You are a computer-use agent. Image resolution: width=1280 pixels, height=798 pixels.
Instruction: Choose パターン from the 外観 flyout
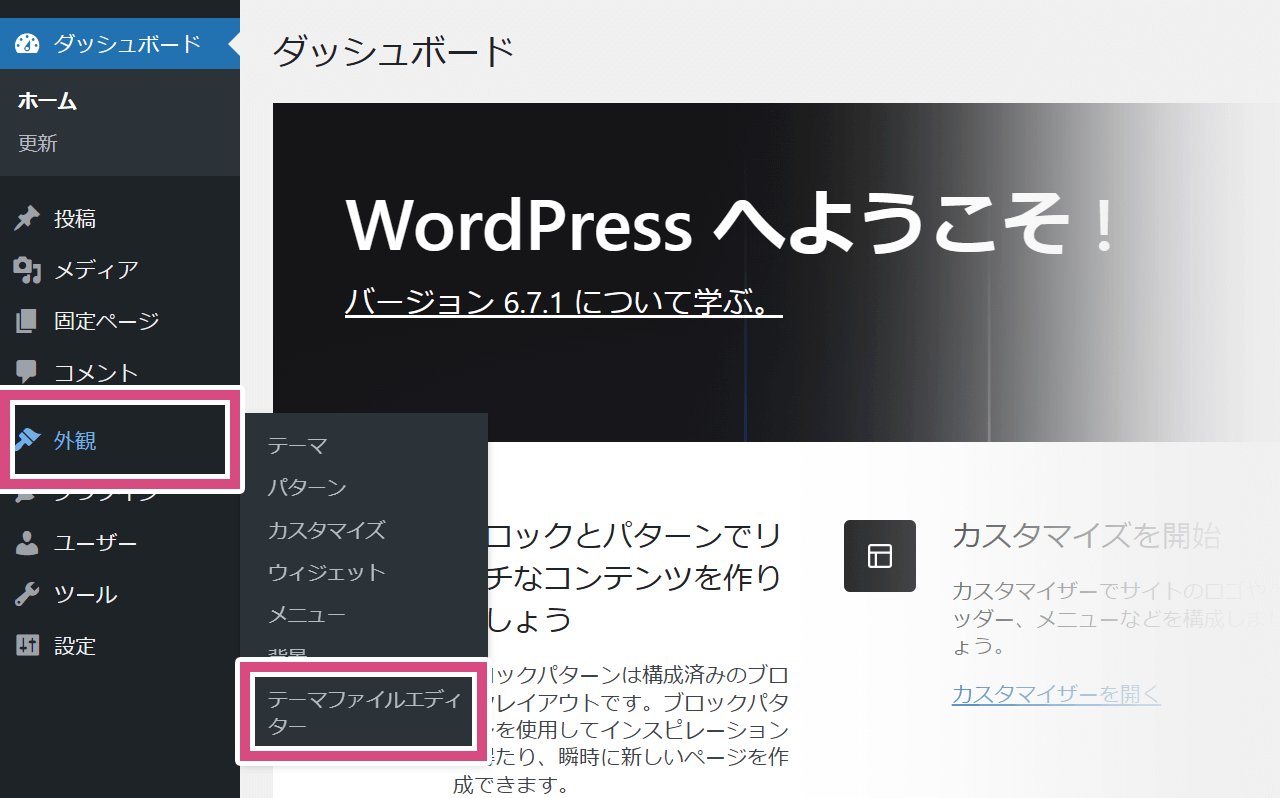(x=307, y=488)
